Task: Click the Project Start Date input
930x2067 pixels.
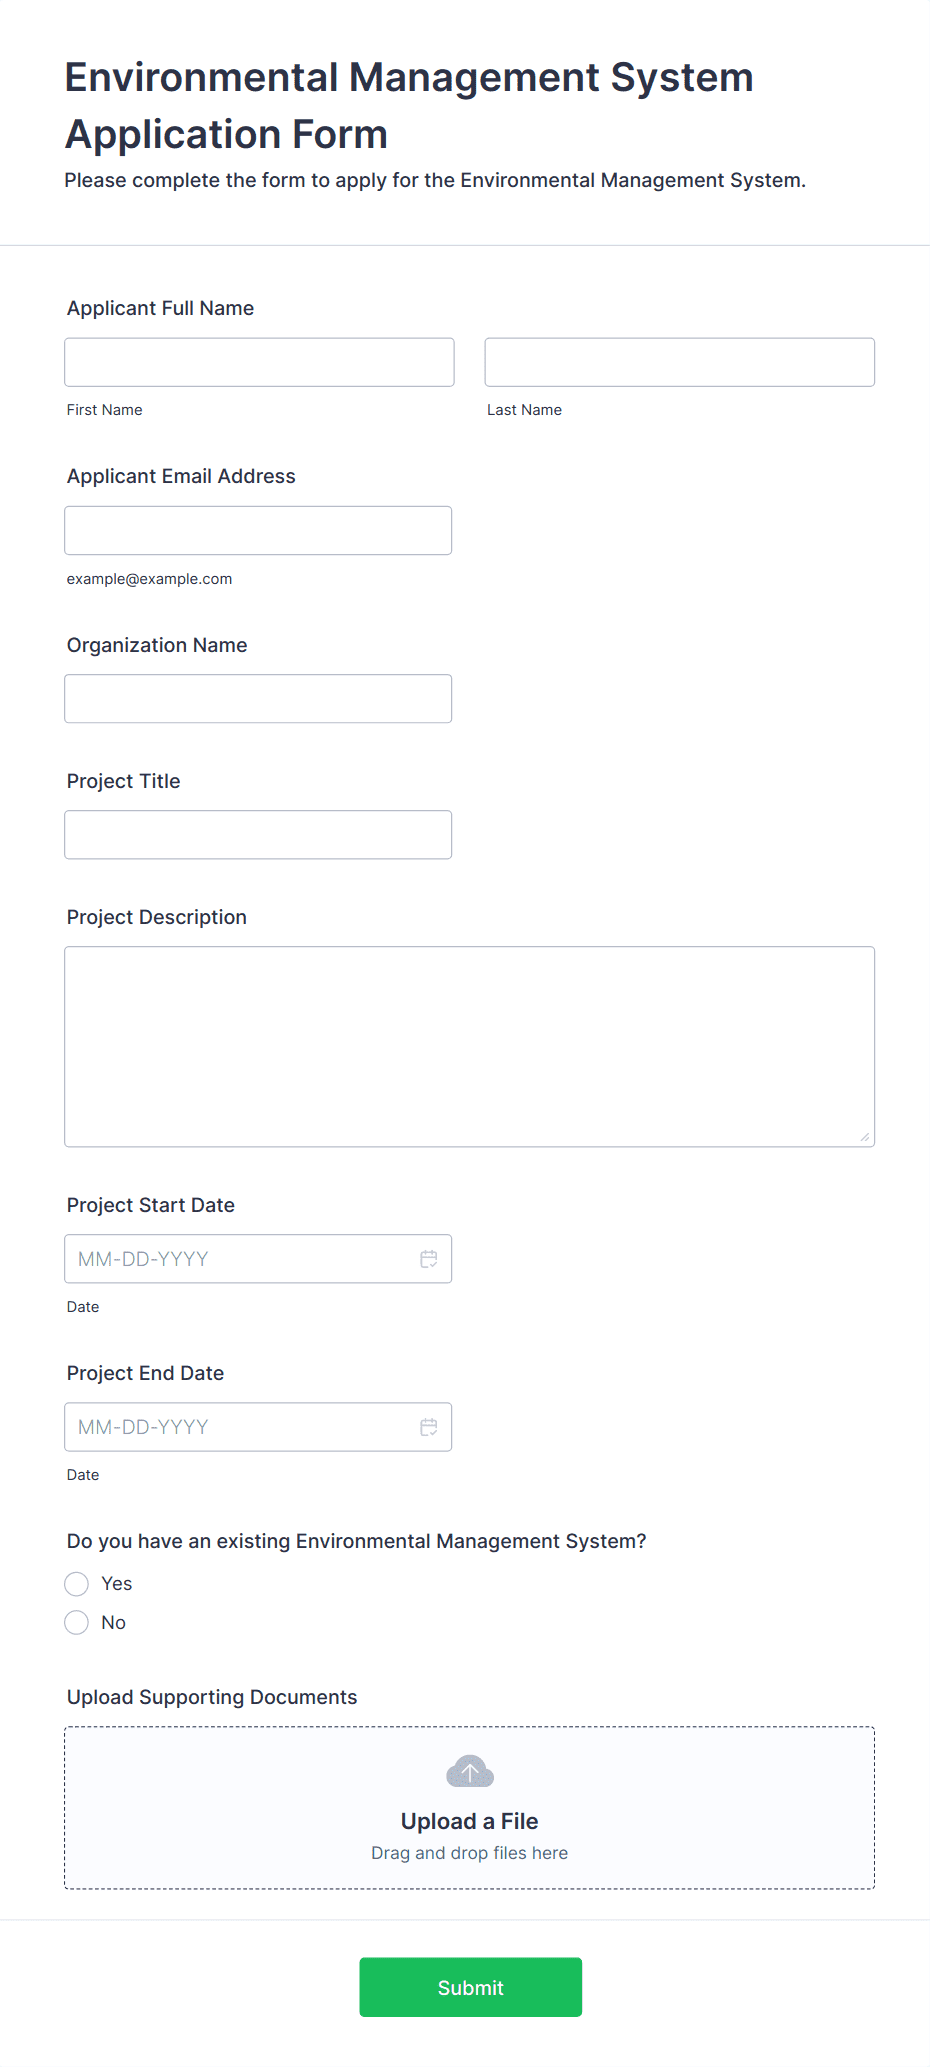Action: coord(240,1259)
